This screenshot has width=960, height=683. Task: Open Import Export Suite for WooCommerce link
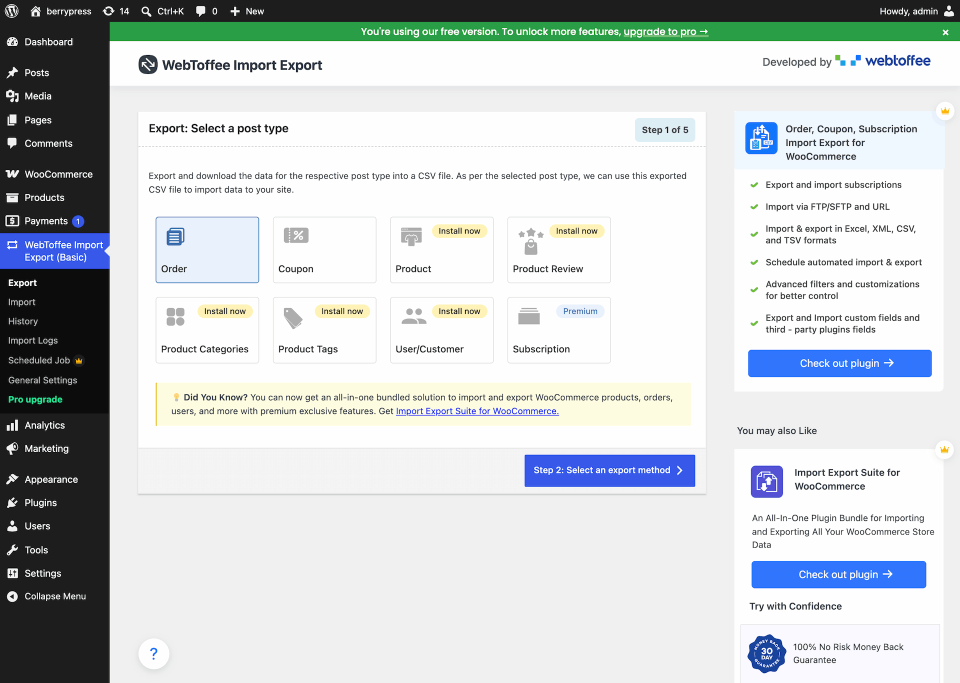[x=477, y=411]
